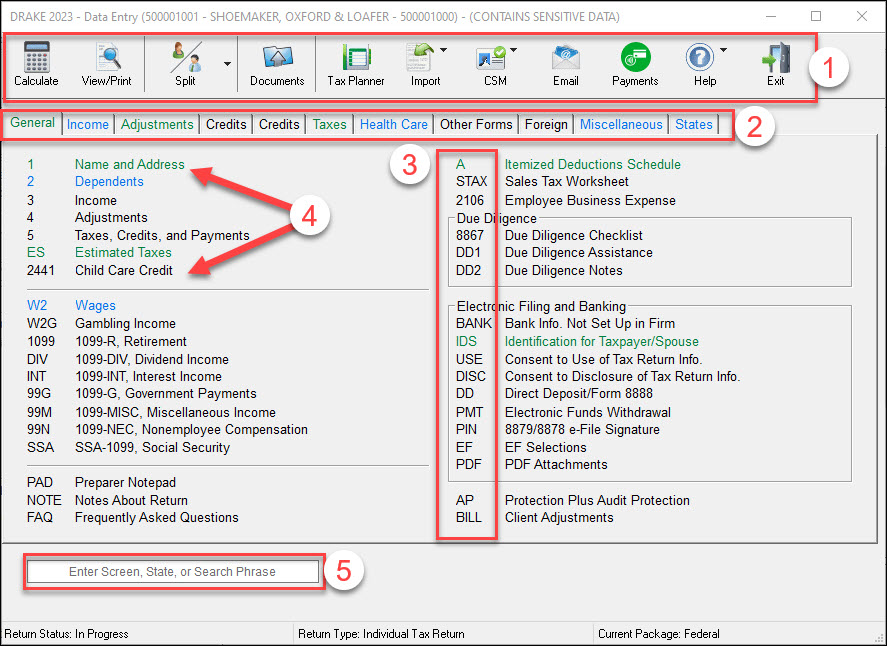Click the Return Status: In Progress text
Image resolution: width=887 pixels, height=646 pixels.
[x=66, y=634]
